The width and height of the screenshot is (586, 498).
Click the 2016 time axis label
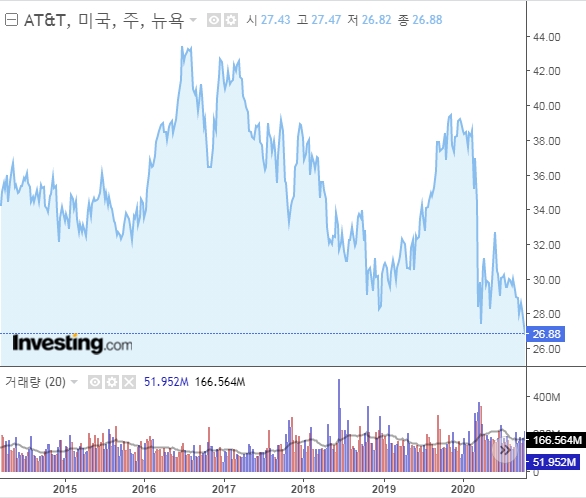(x=144, y=489)
